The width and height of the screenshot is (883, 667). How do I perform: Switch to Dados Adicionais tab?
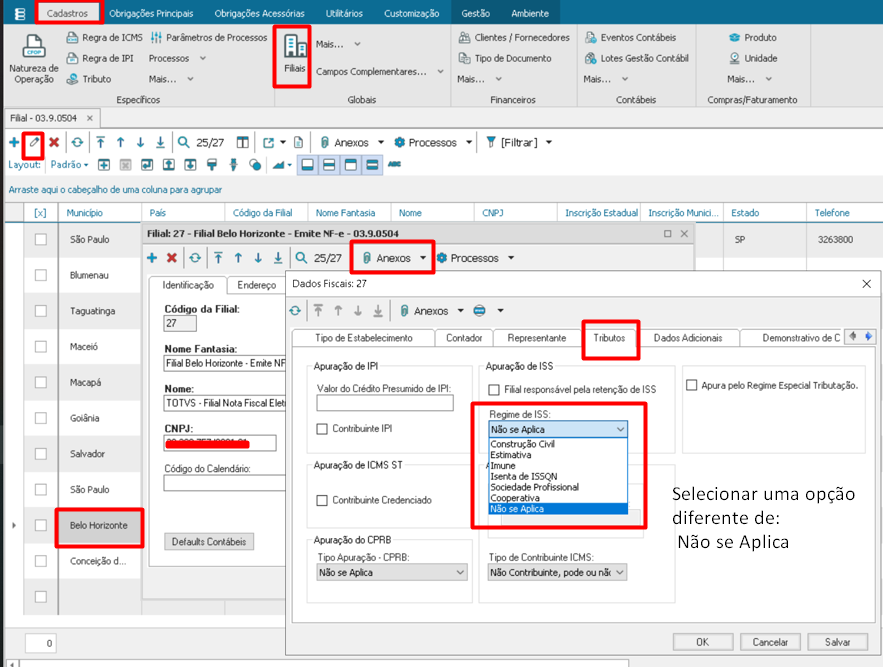point(688,338)
